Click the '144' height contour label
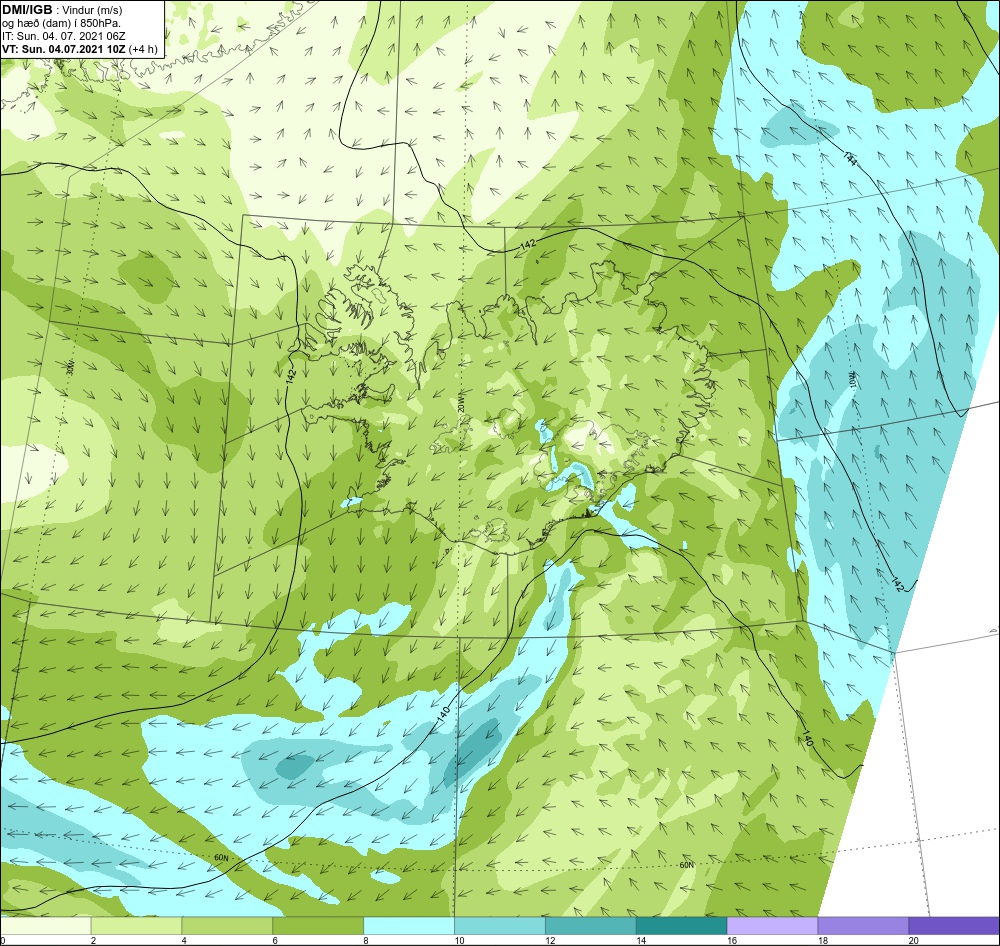 tap(850, 158)
